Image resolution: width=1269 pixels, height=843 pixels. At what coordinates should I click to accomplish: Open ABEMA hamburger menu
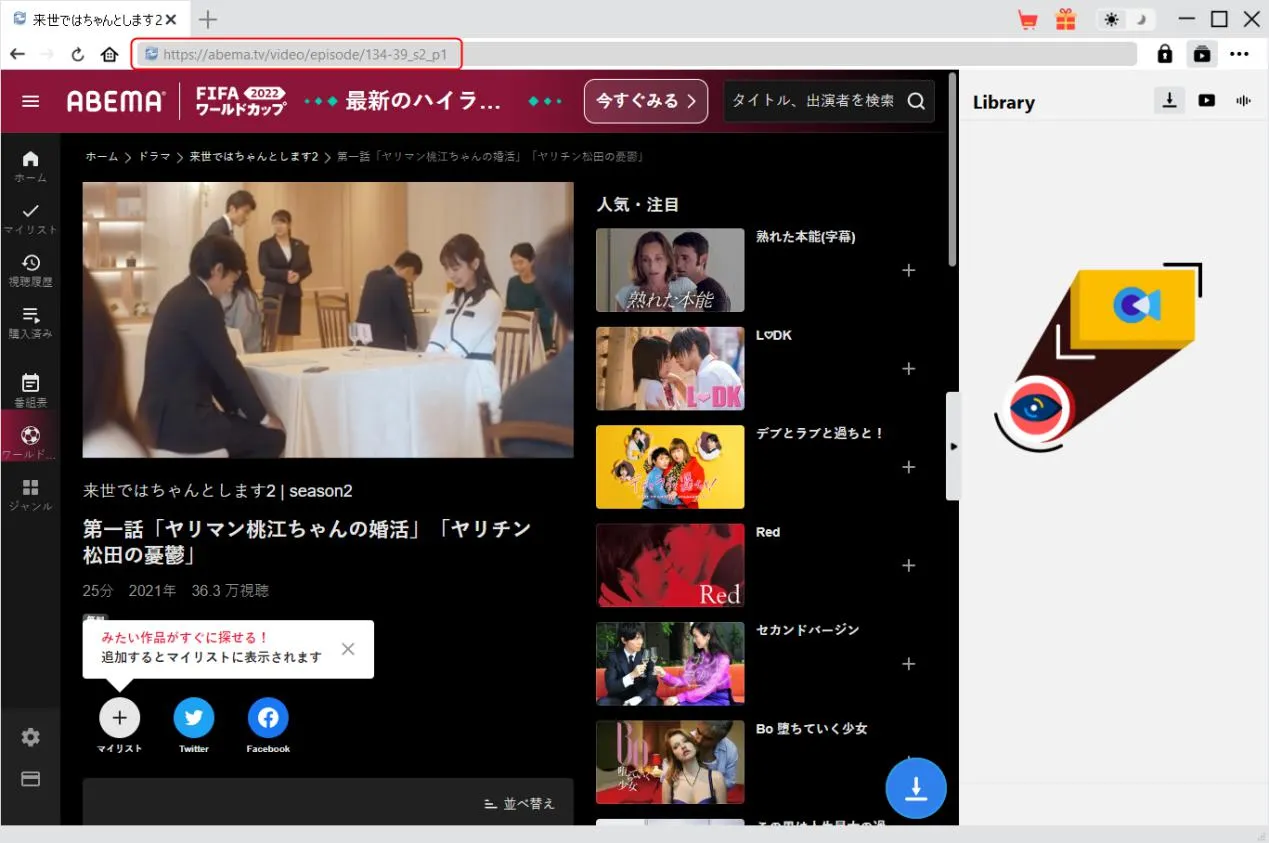[x=31, y=101]
